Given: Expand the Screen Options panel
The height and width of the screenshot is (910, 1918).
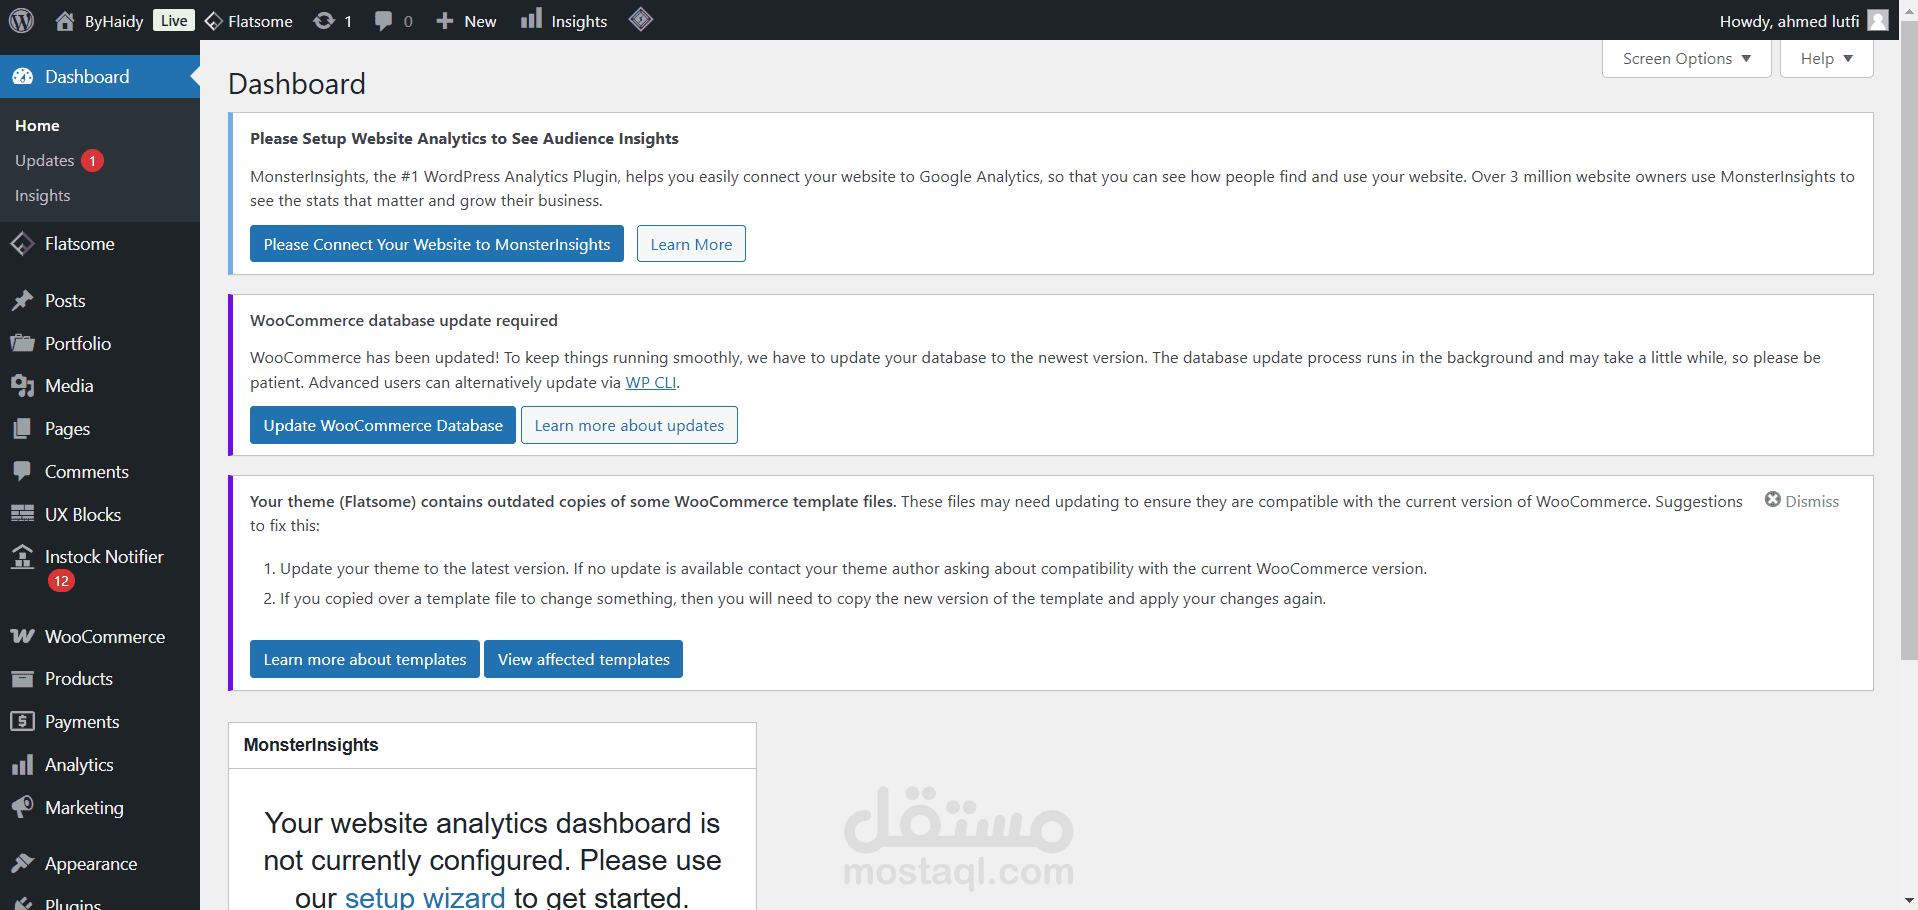Looking at the screenshot, I should (x=1687, y=58).
